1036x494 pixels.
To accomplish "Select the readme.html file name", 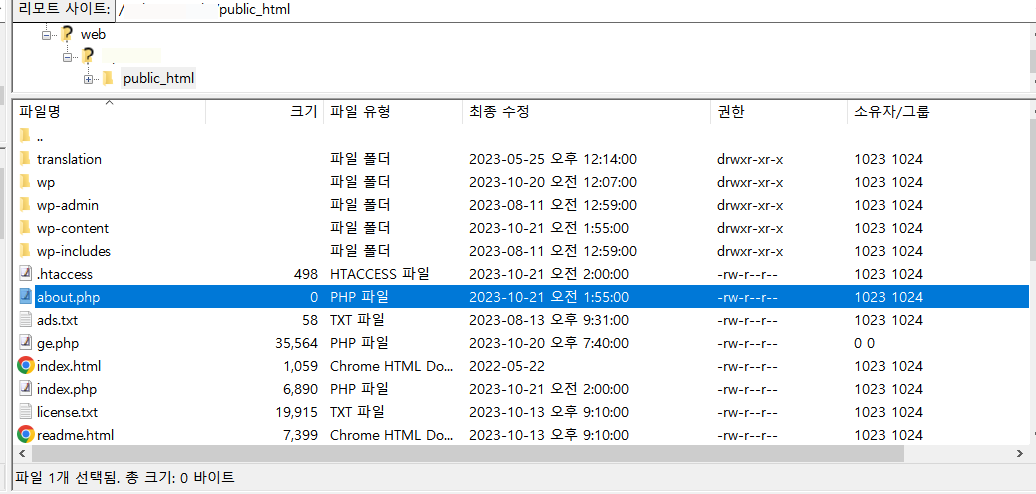I will pyautogui.click(x=76, y=435).
